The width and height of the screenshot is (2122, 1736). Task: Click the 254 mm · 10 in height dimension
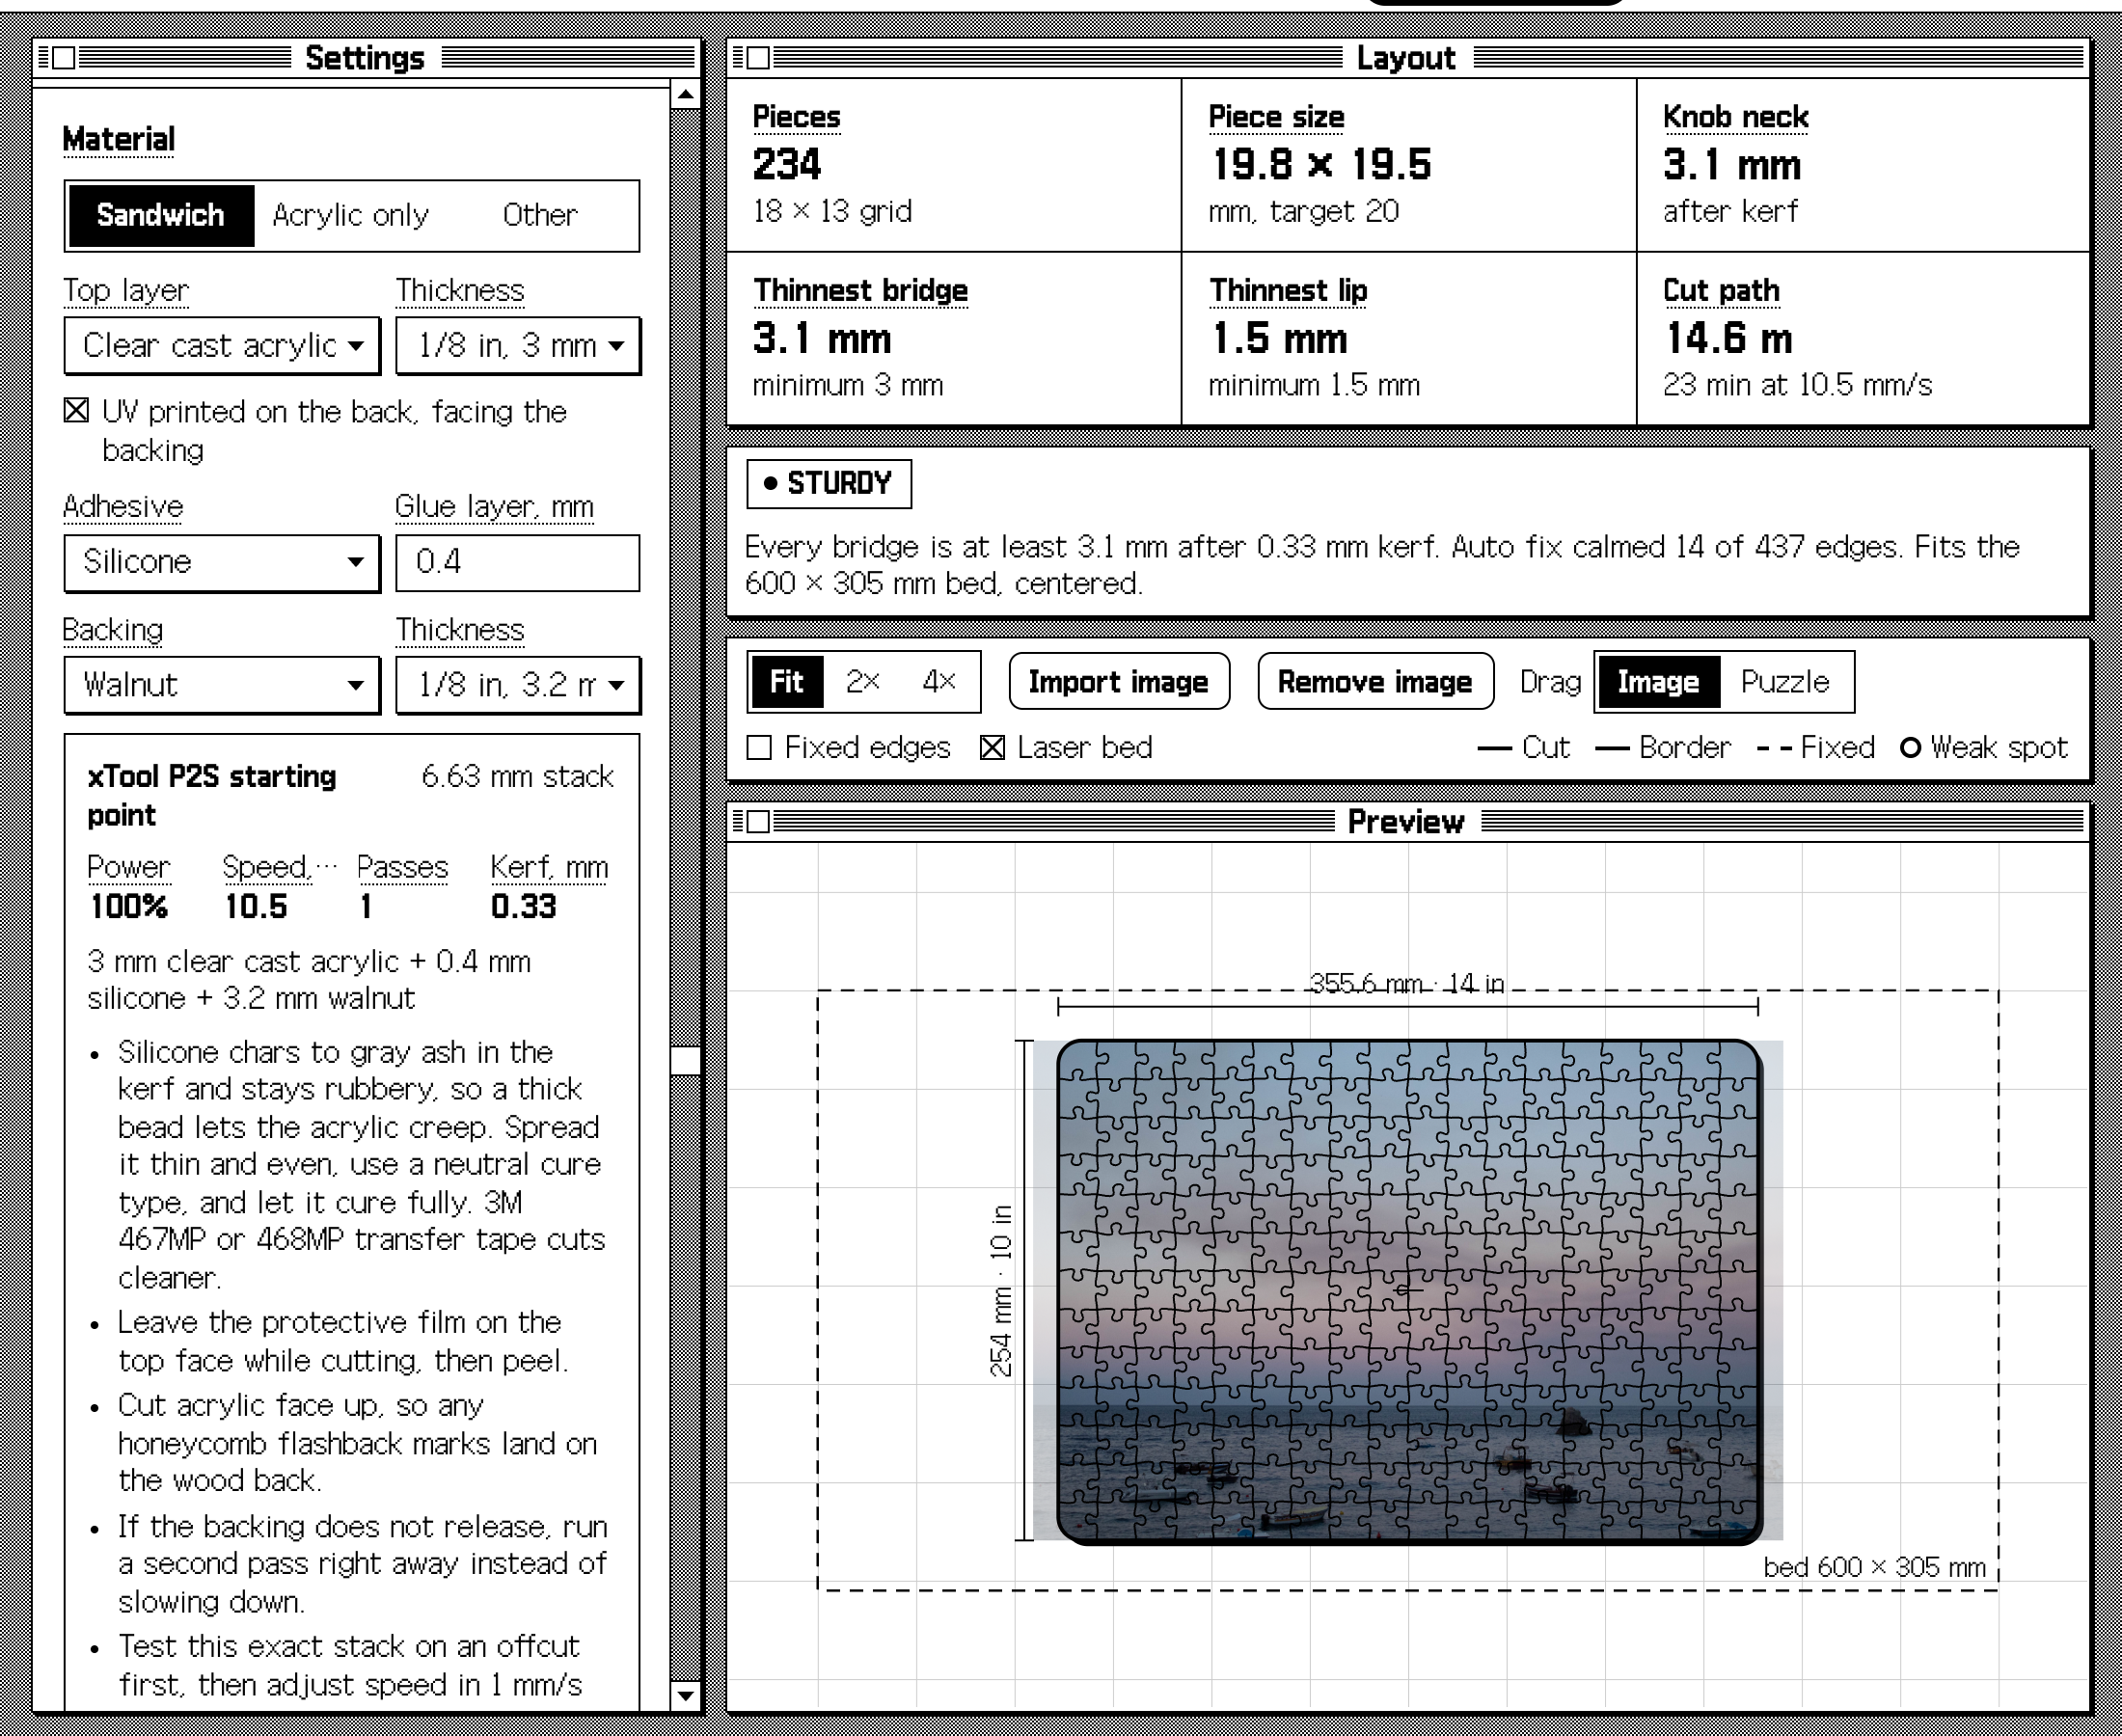[1001, 1291]
